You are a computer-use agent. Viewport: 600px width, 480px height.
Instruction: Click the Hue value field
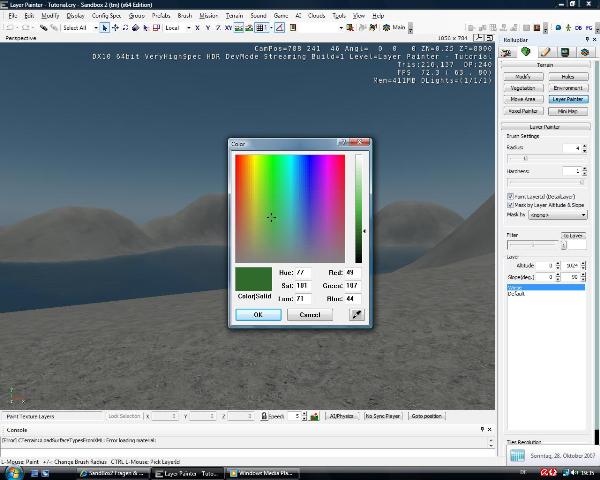point(303,272)
